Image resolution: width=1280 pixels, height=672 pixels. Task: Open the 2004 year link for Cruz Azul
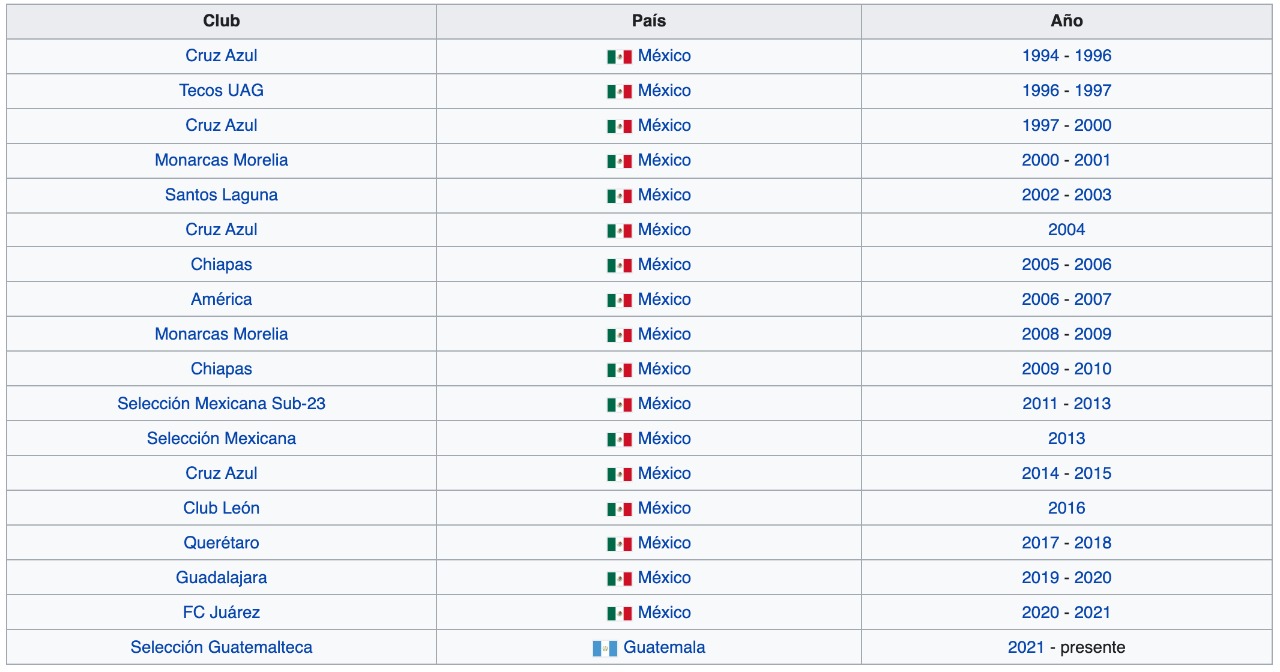tap(1066, 230)
